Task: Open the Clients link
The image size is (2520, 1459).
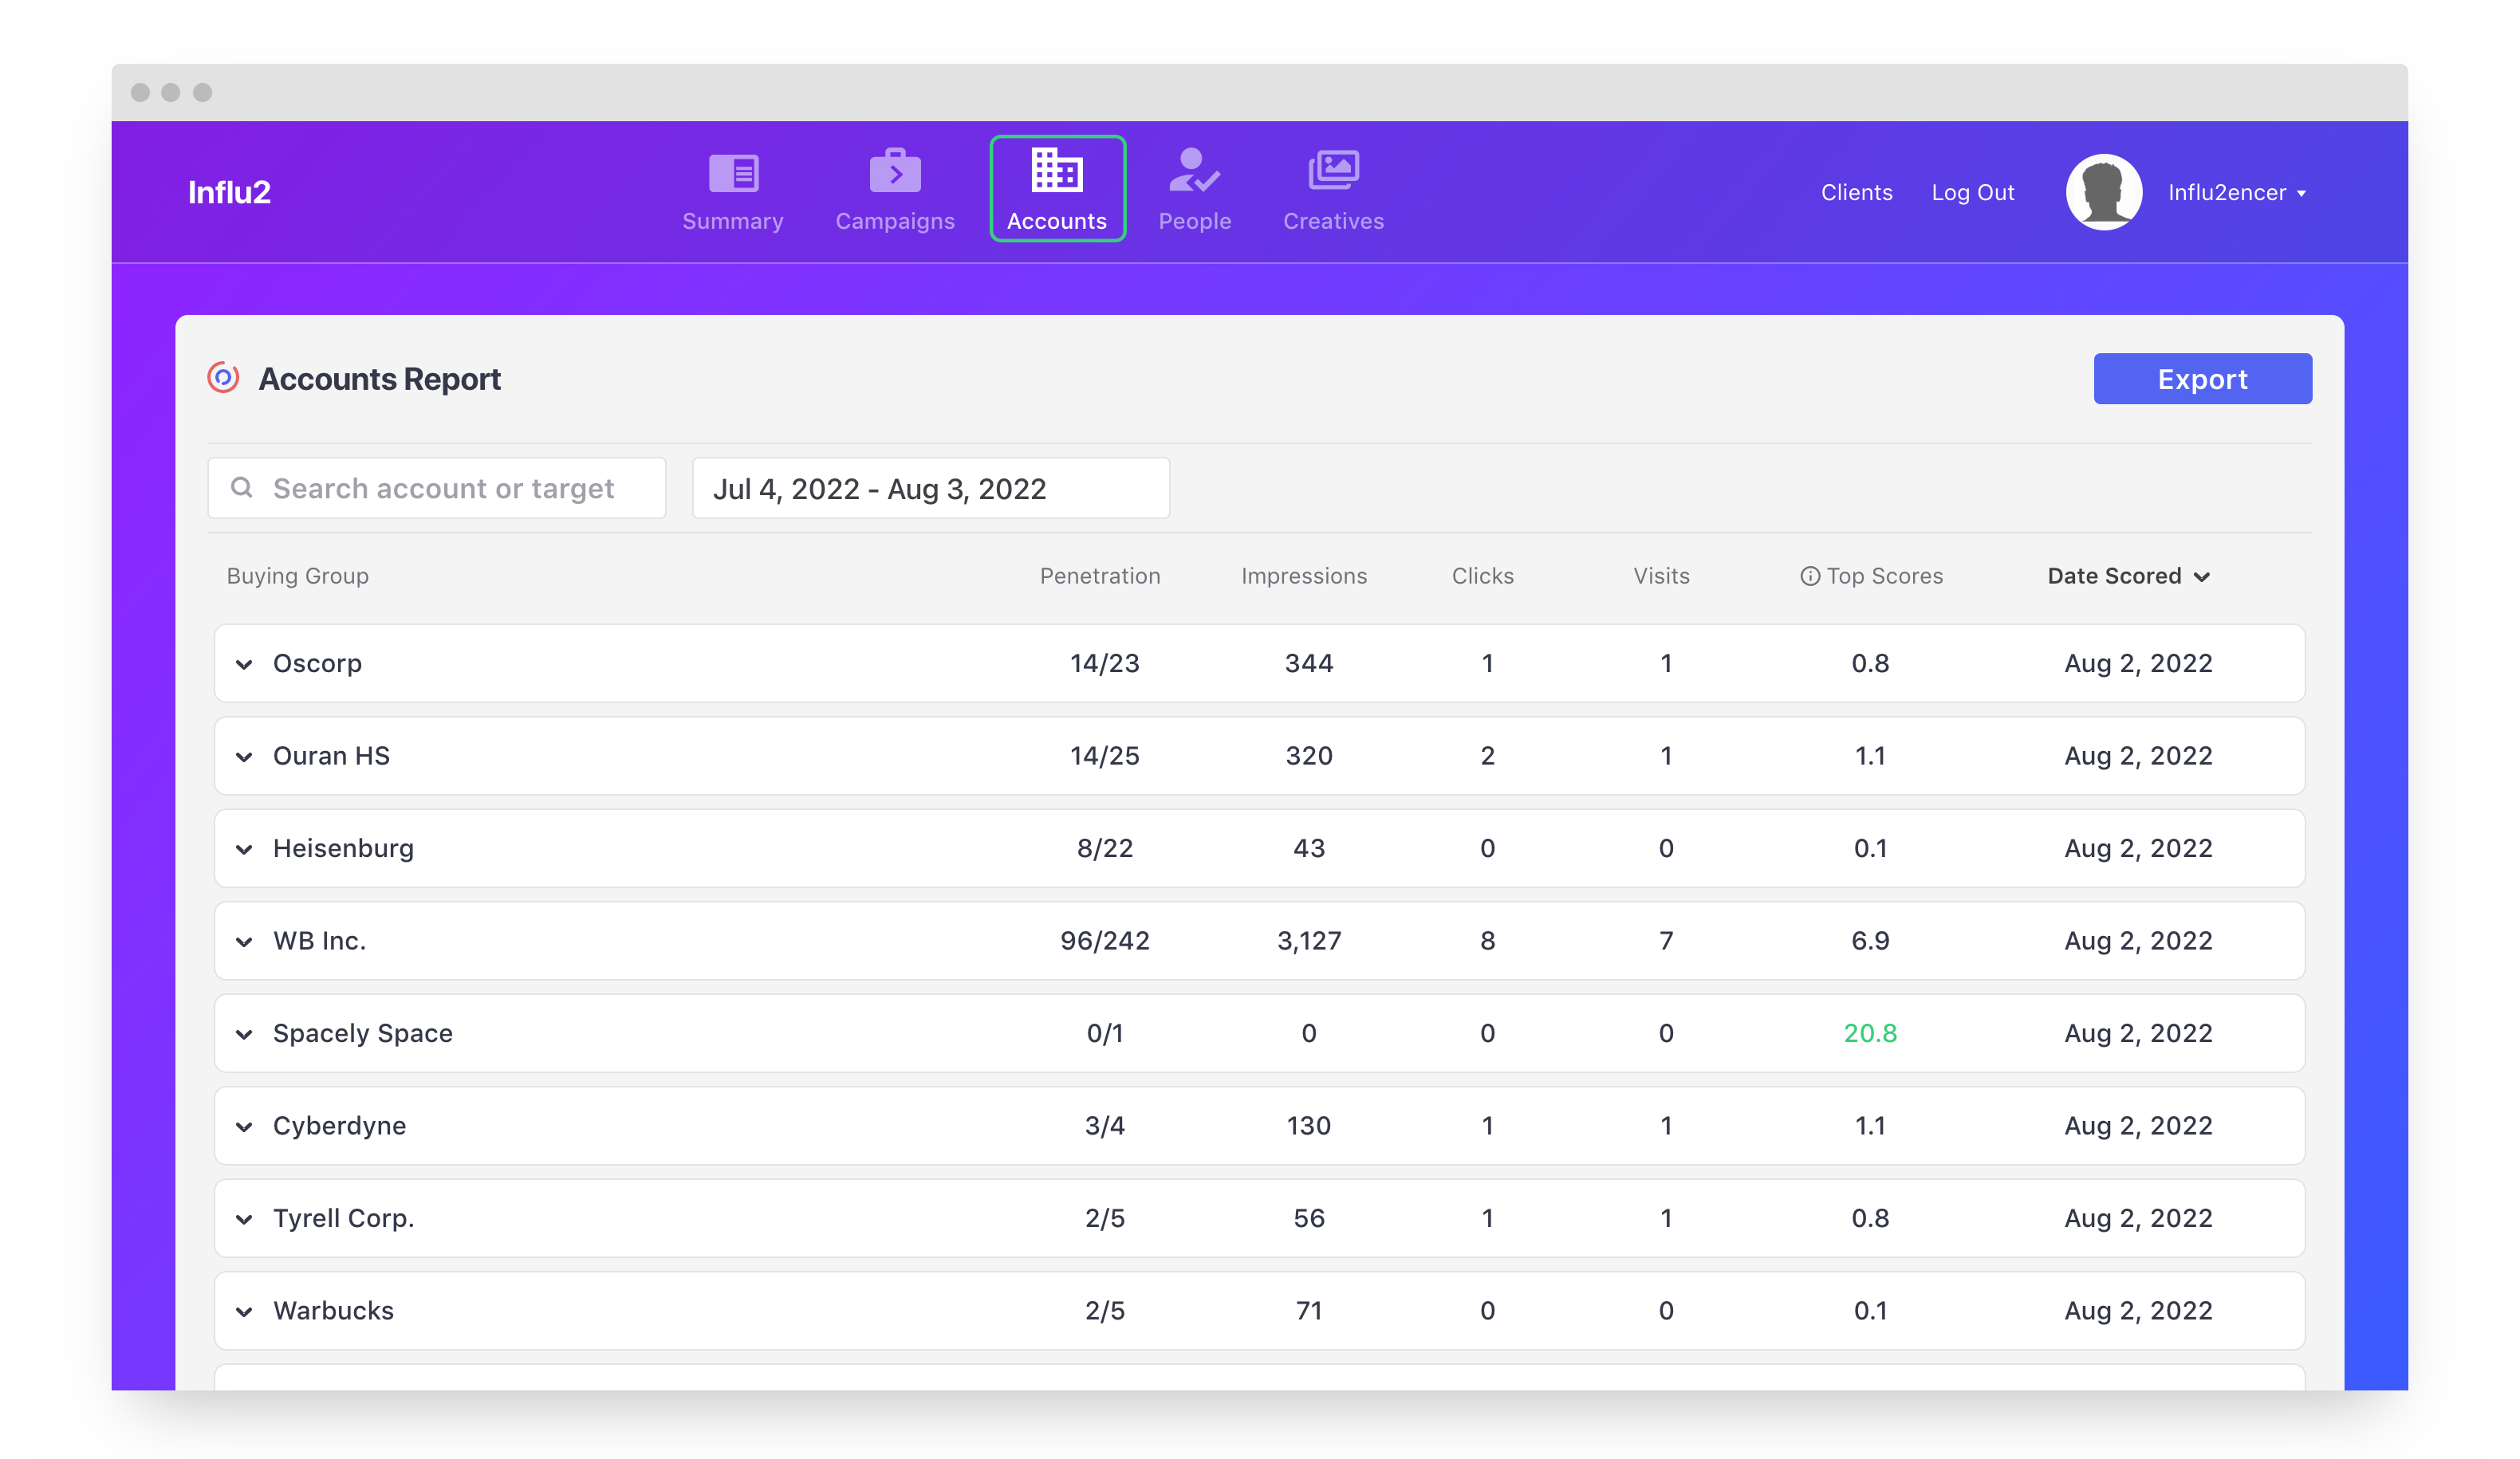Action: point(1856,193)
